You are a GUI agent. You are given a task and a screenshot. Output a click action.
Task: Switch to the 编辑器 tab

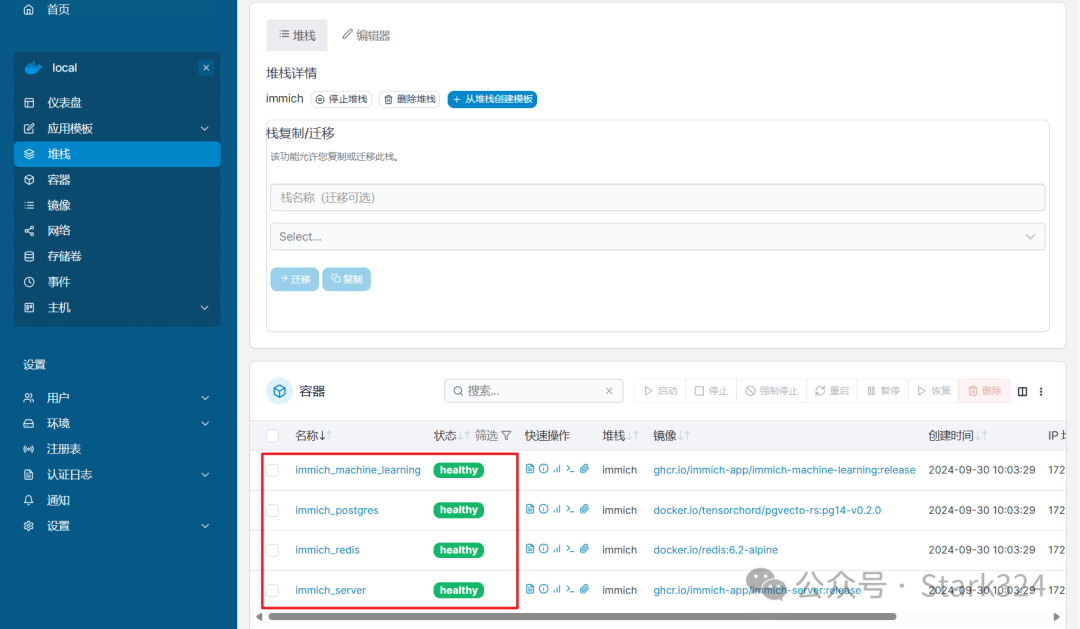366,35
